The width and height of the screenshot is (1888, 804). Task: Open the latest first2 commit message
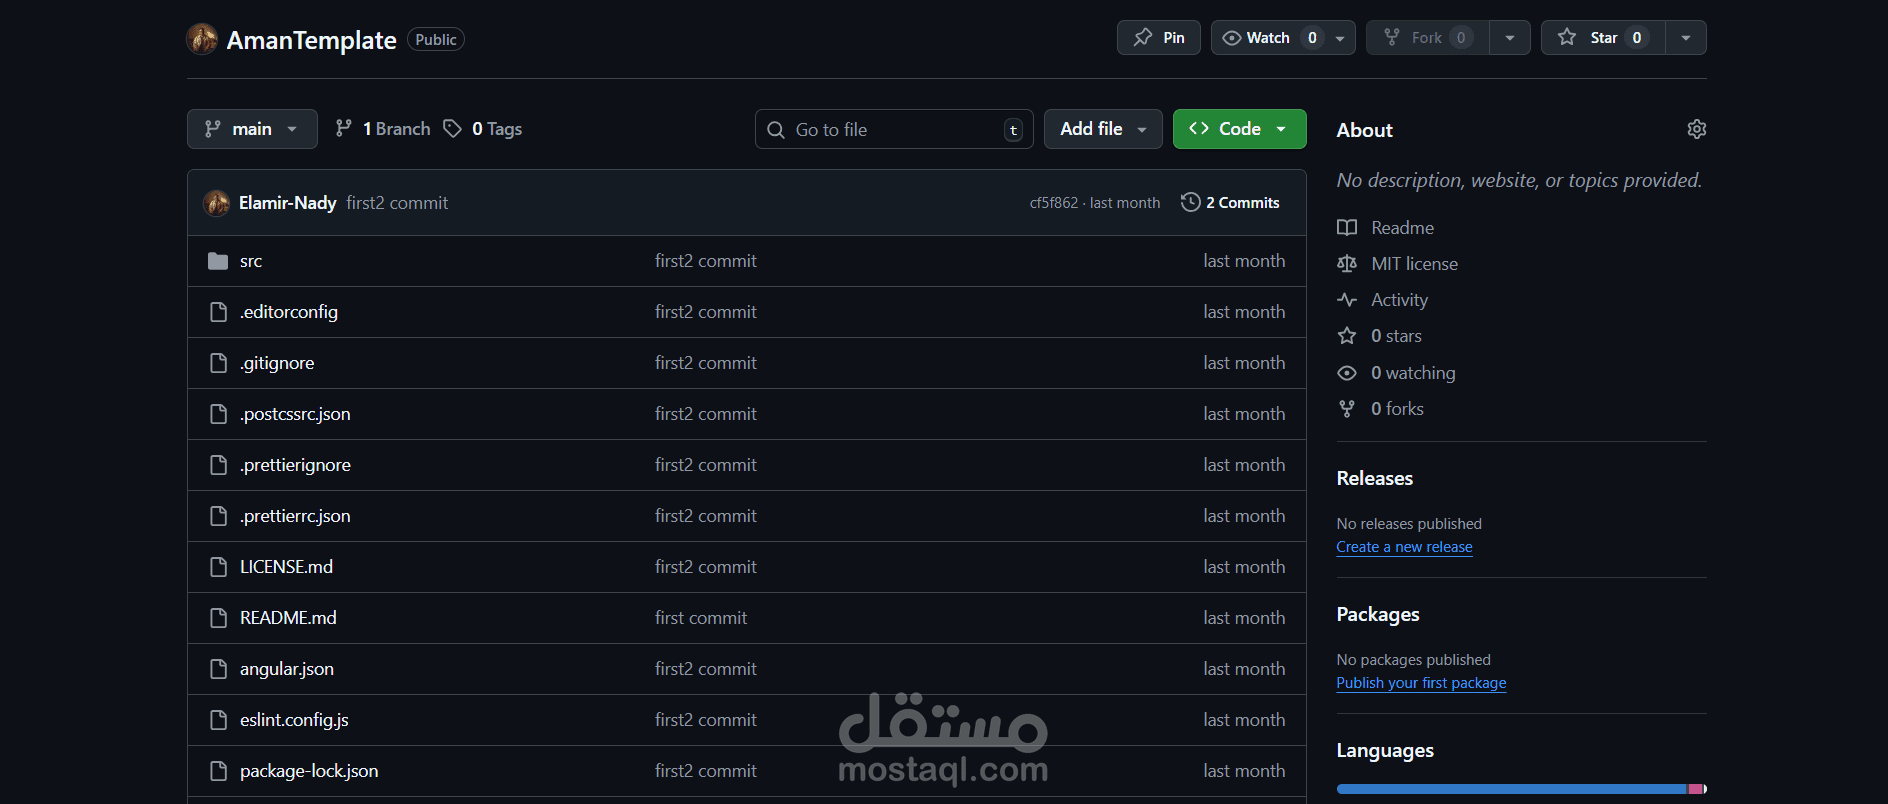pos(397,203)
